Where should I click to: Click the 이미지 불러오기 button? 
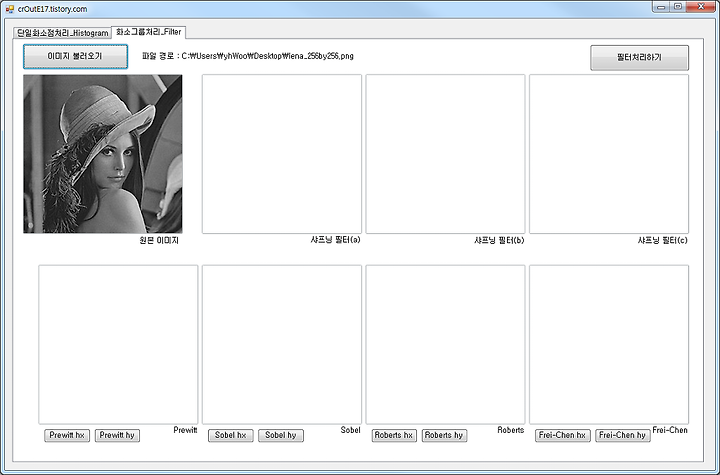[75, 57]
